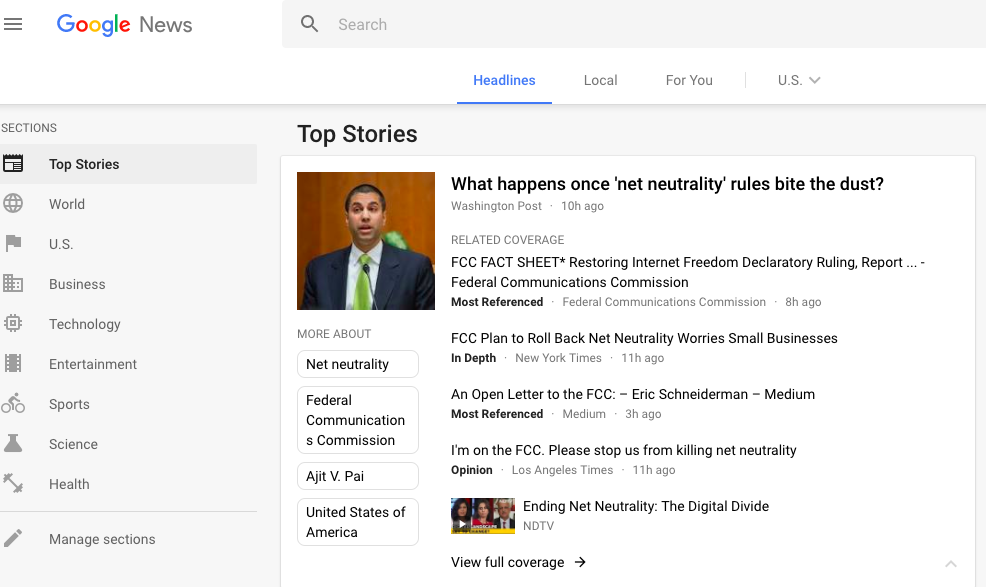Click the magnifier search icon
The width and height of the screenshot is (986, 587).
pyautogui.click(x=309, y=24)
